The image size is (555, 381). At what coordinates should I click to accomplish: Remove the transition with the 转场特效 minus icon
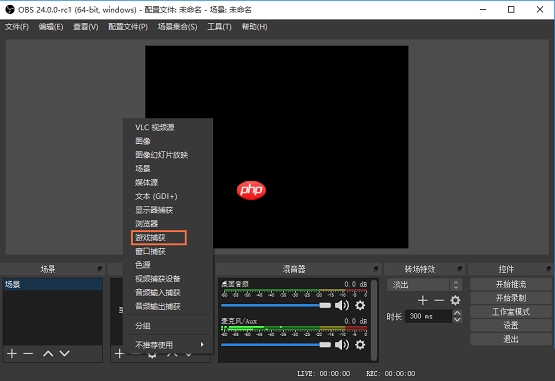[x=439, y=301]
